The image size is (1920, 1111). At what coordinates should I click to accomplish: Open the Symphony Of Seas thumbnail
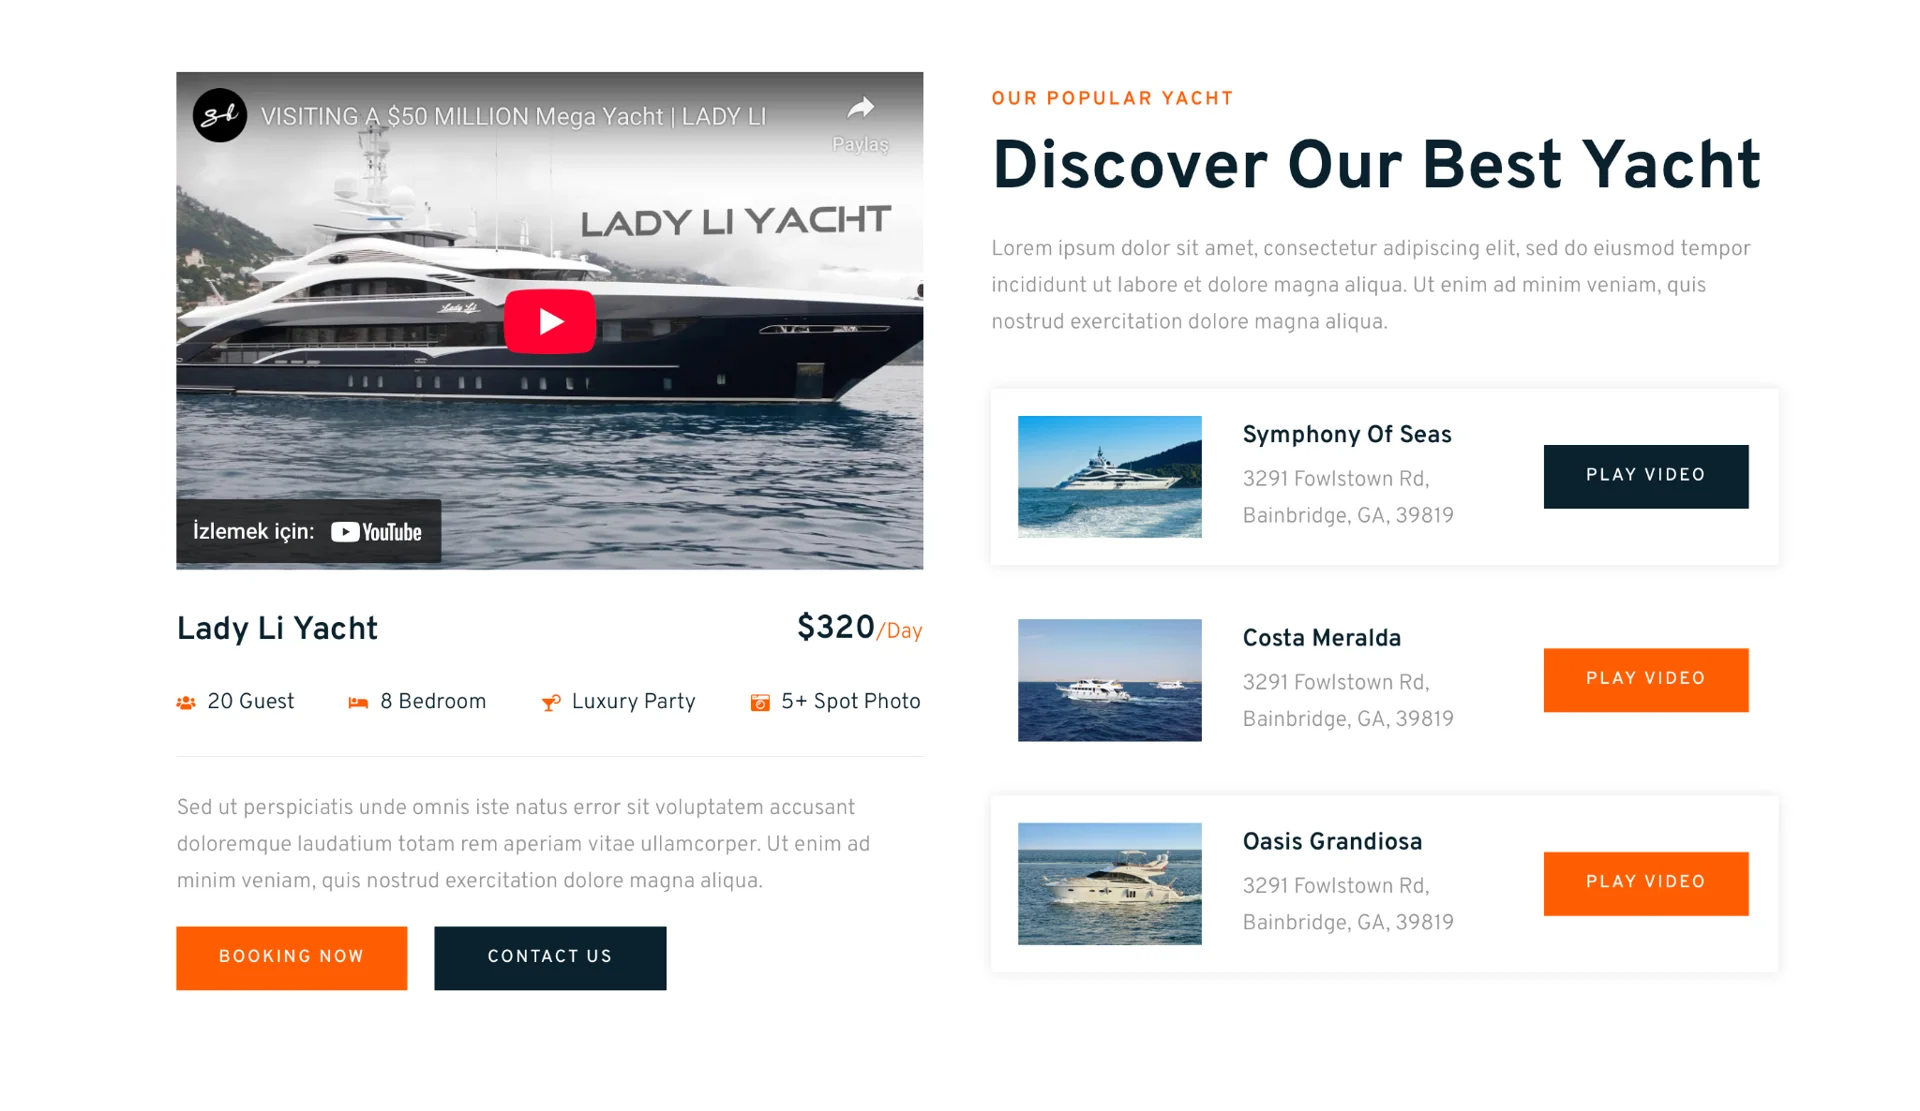[x=1110, y=477]
